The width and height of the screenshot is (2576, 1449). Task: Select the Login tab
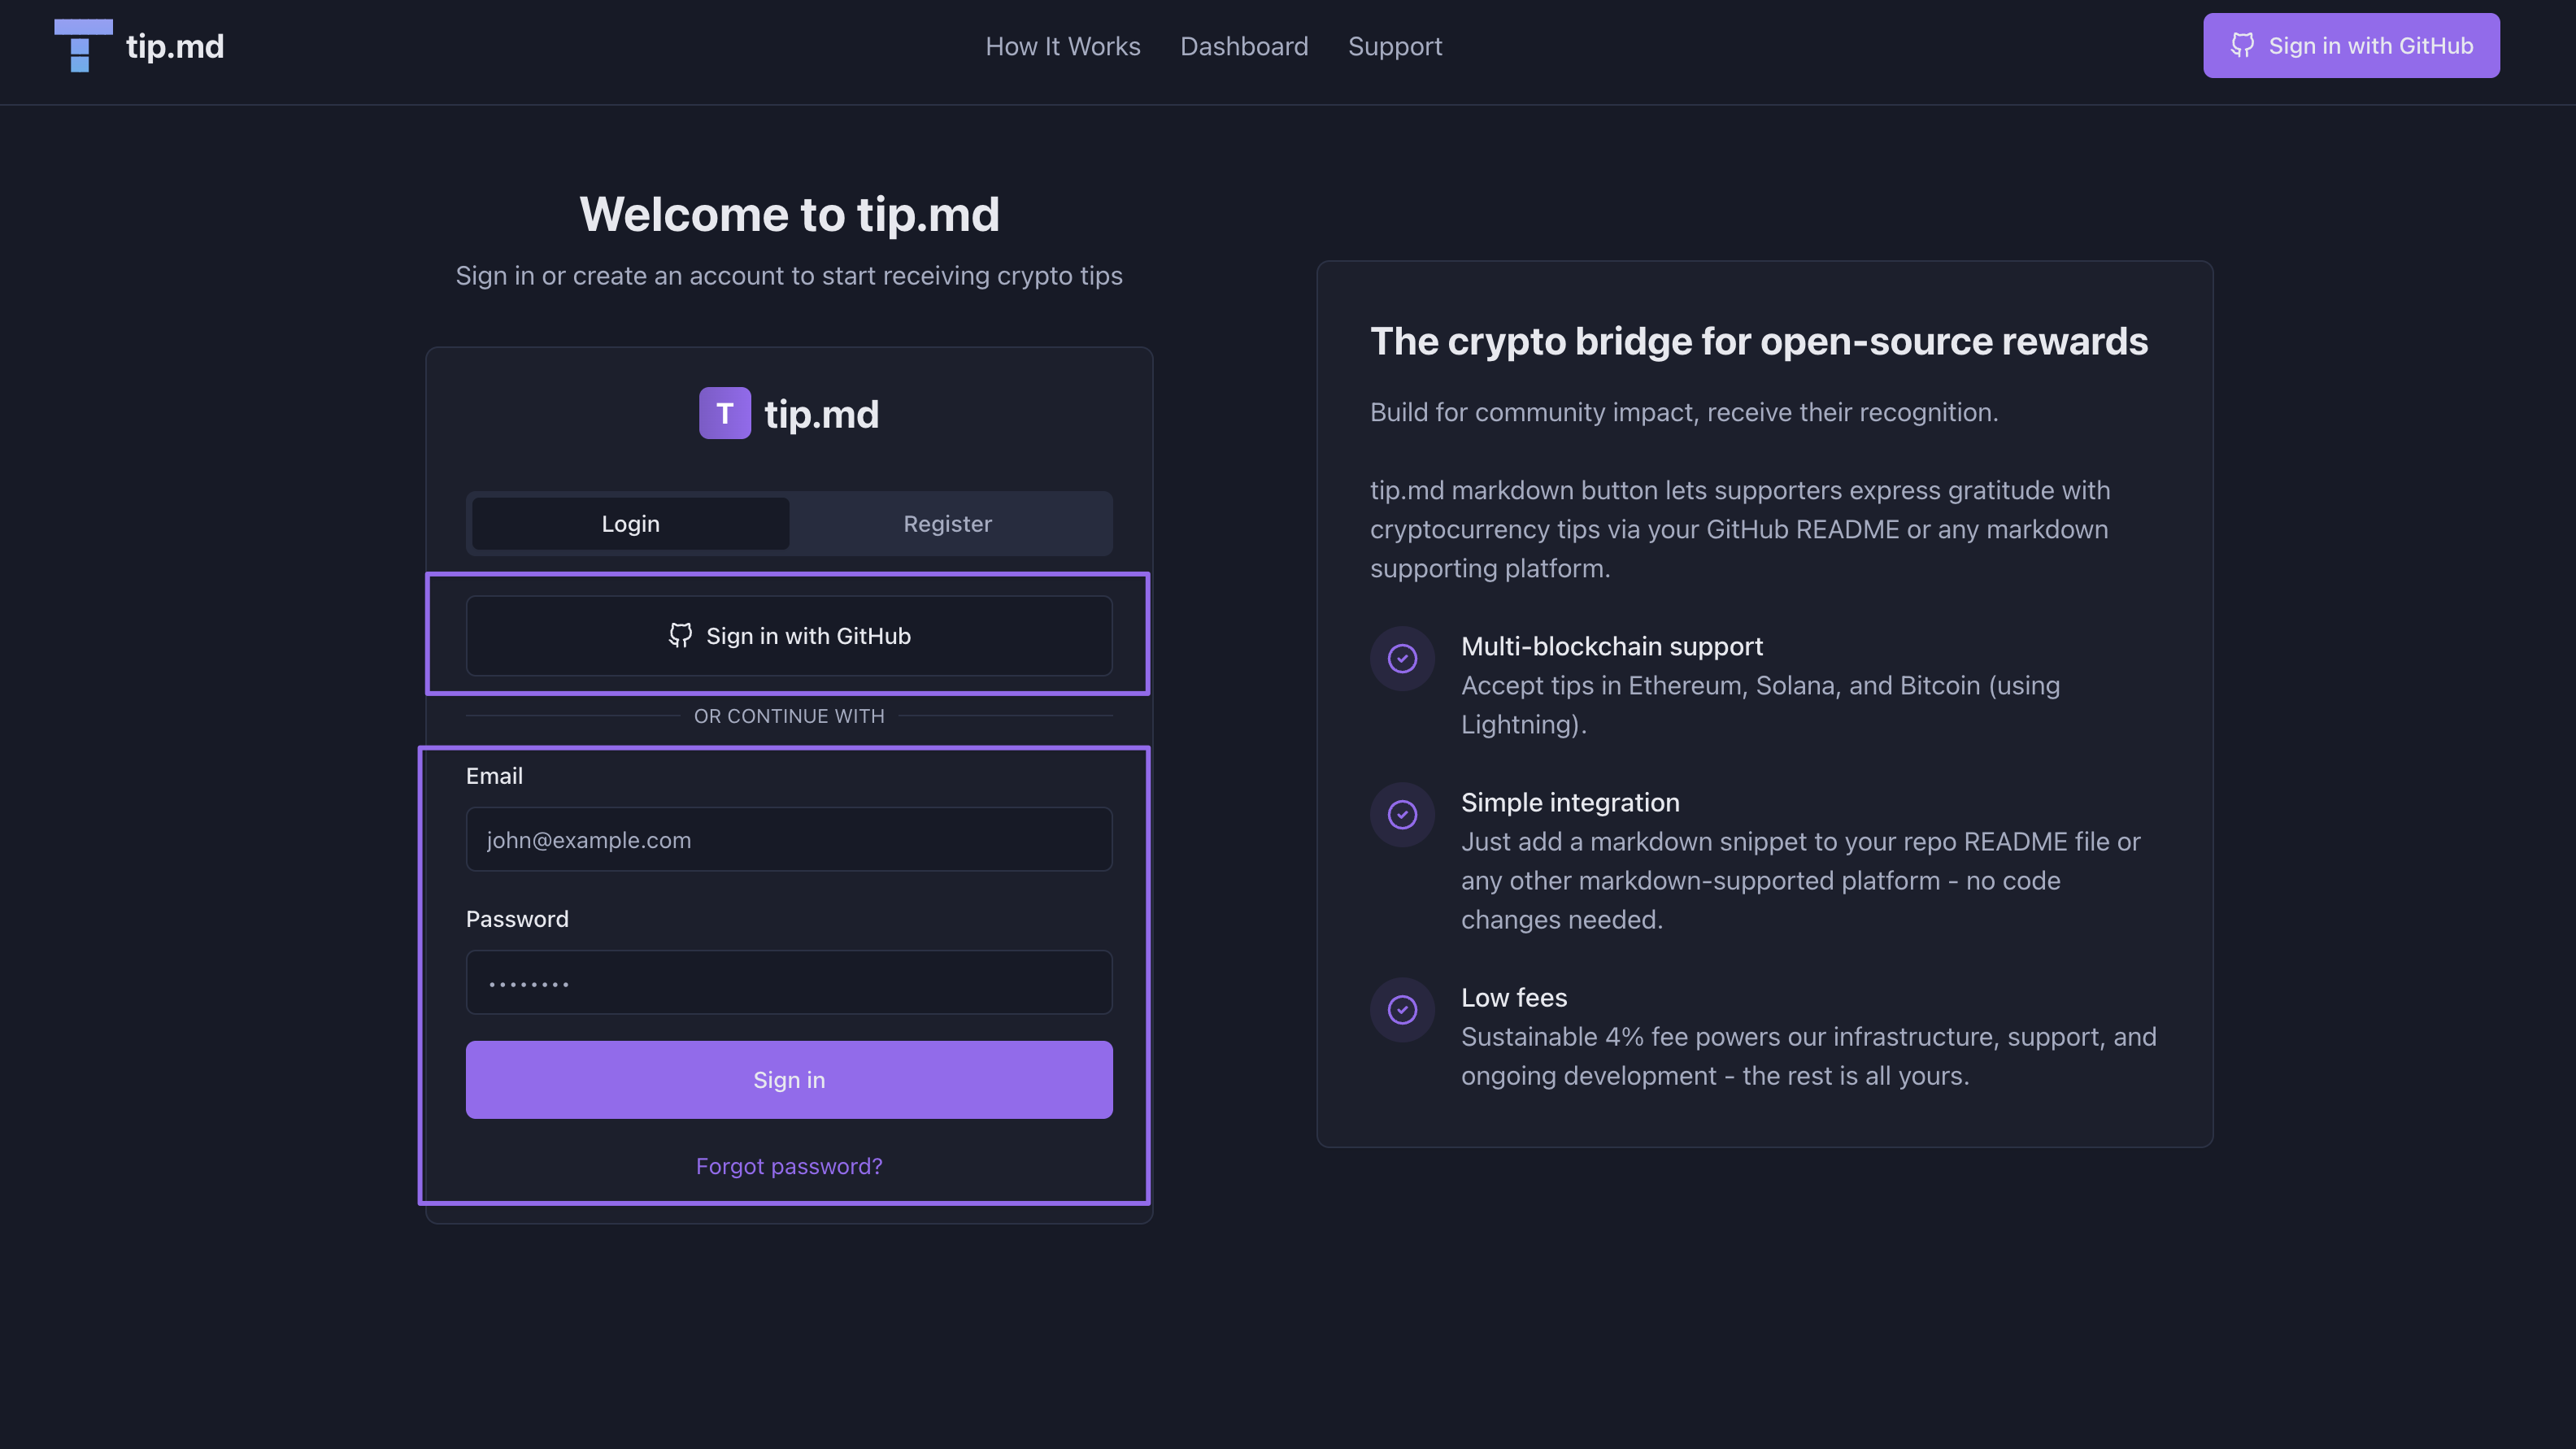click(x=630, y=524)
